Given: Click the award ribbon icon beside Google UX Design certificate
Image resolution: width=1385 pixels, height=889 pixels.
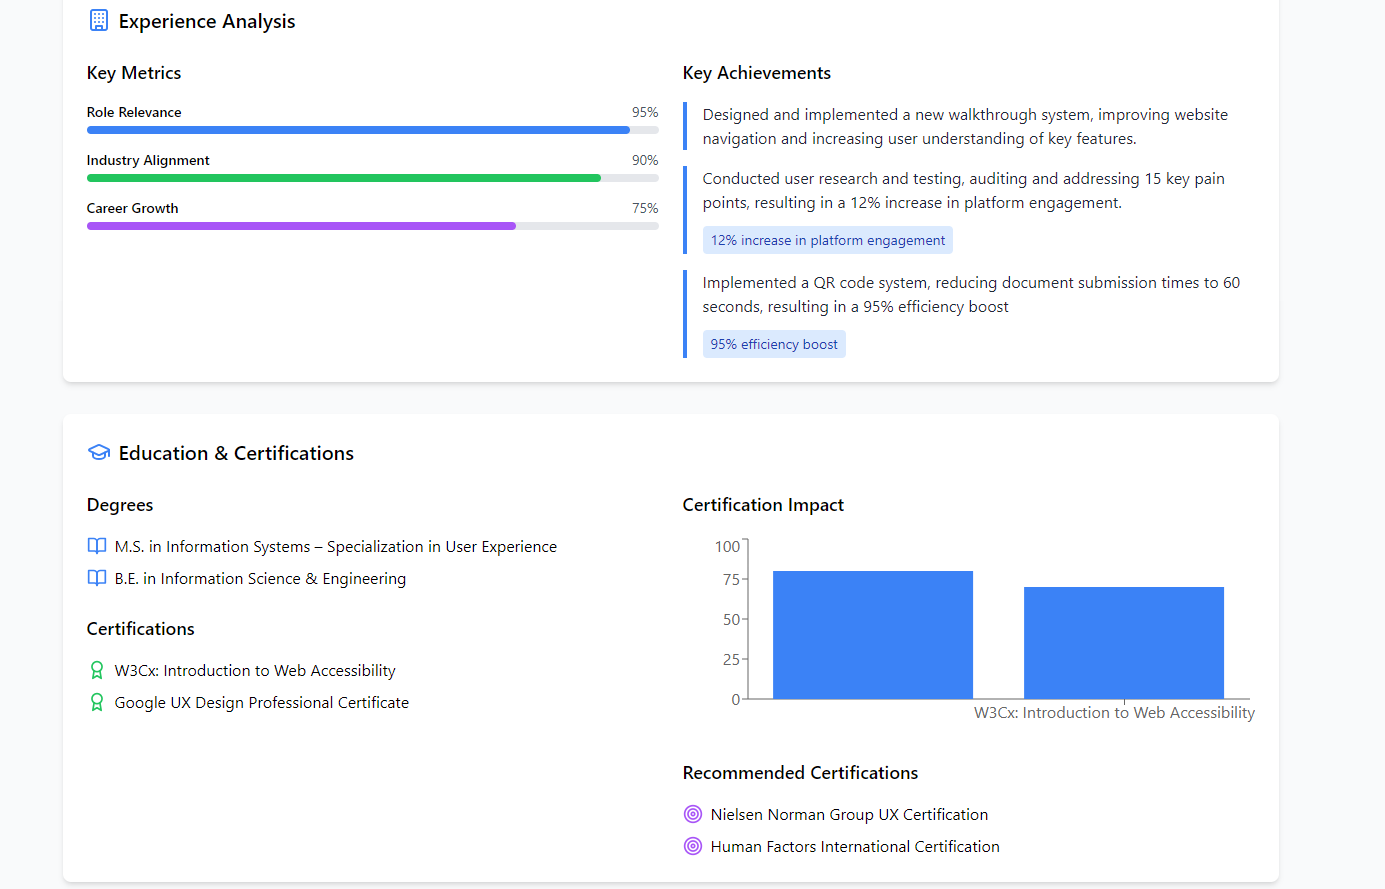Looking at the screenshot, I should [x=97, y=702].
